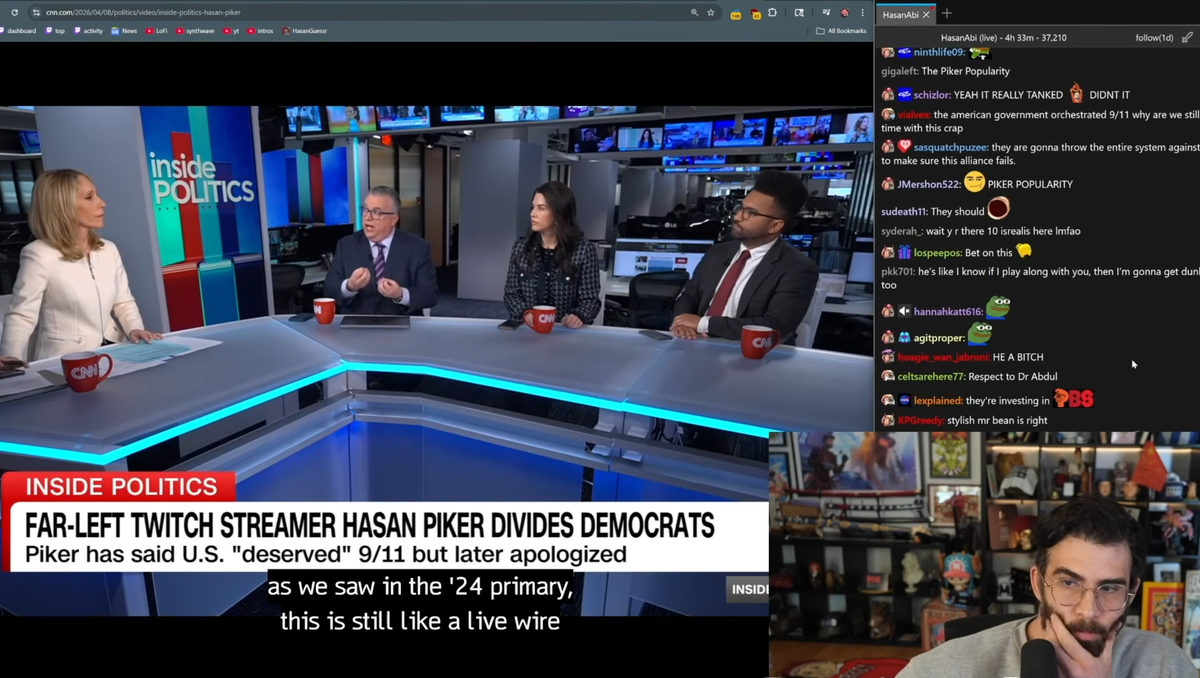1200x678 pixels.
Task: Click the follow(1d) chat mode label
Action: [1154, 38]
